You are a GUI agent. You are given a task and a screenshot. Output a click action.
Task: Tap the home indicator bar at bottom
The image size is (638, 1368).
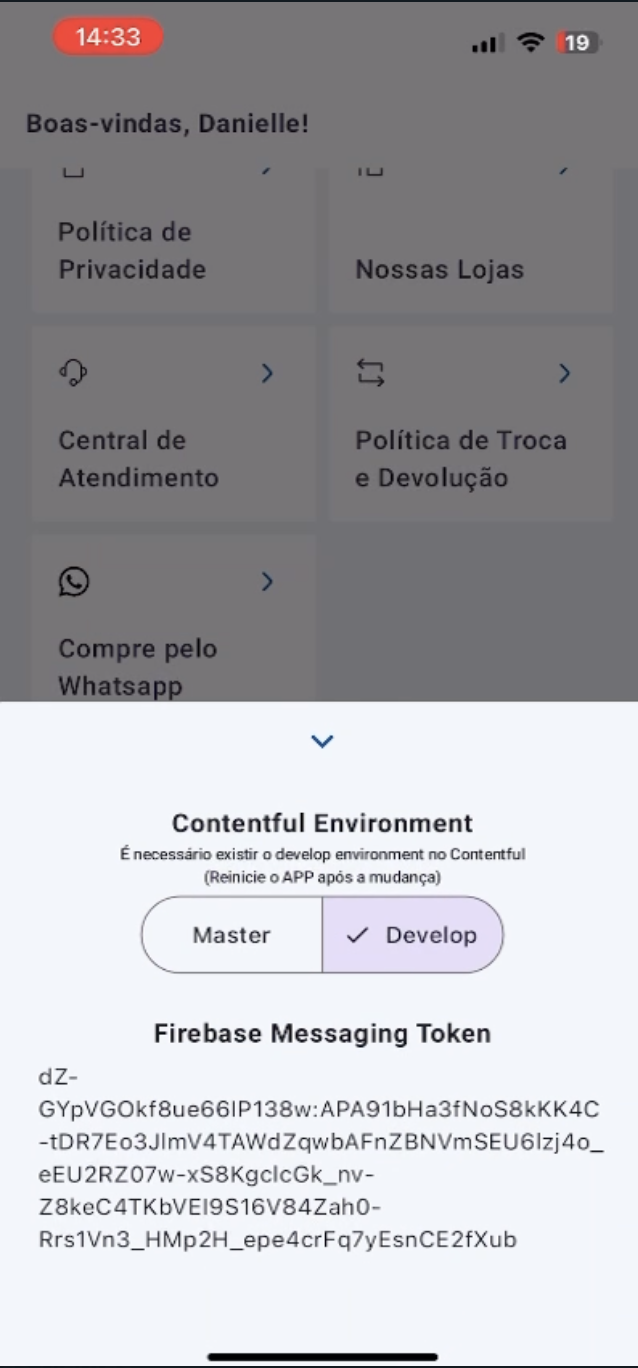coord(322,1357)
